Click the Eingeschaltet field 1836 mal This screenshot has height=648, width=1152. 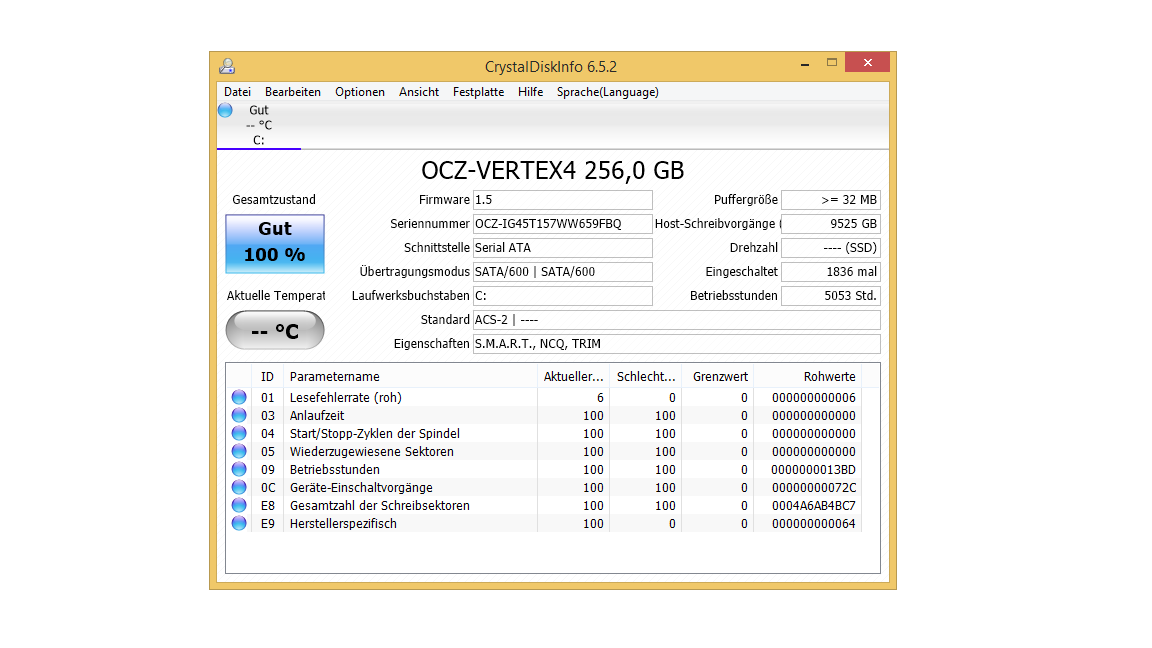click(x=831, y=272)
